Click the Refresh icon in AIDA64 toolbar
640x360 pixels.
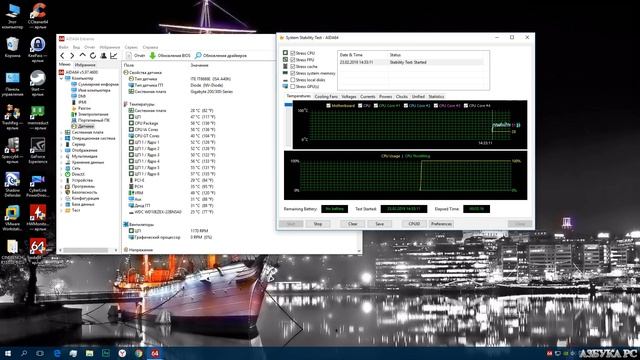tap(93, 56)
